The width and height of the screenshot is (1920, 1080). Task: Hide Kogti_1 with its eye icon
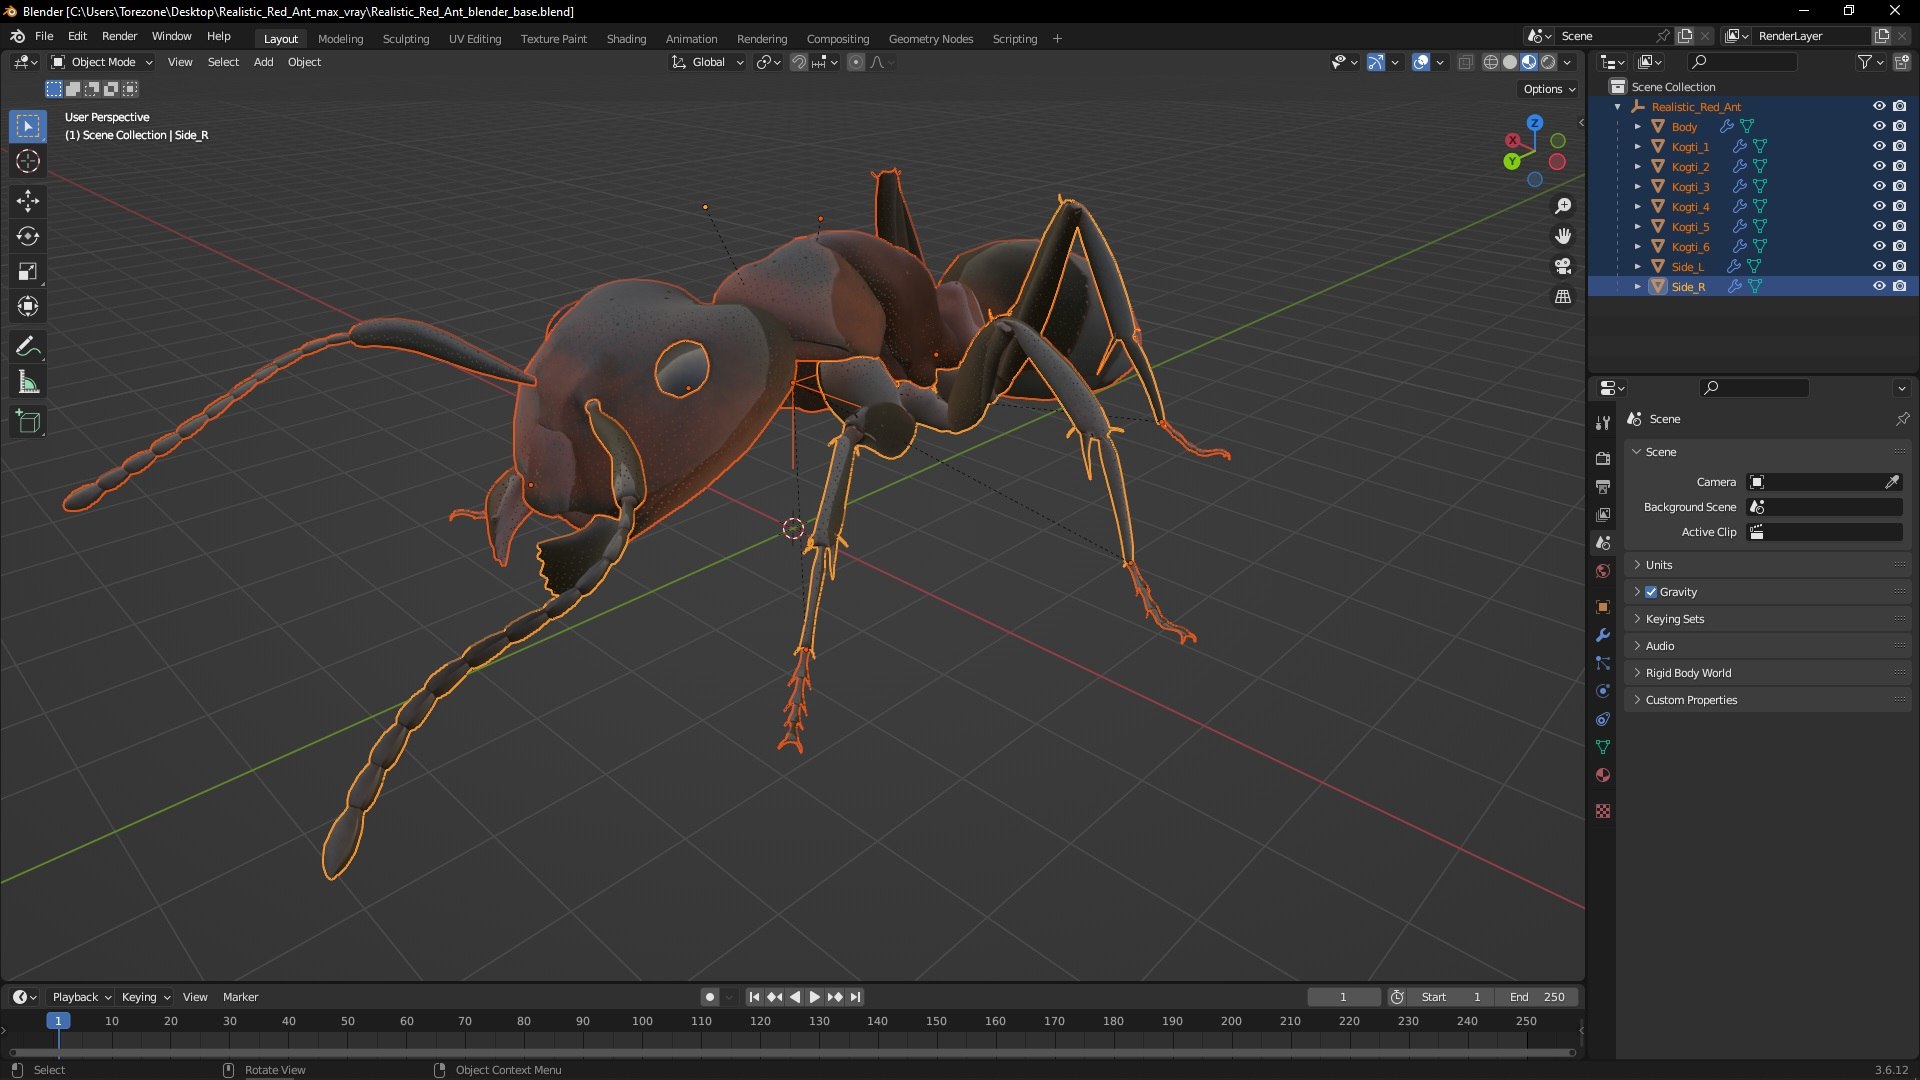pos(1879,146)
